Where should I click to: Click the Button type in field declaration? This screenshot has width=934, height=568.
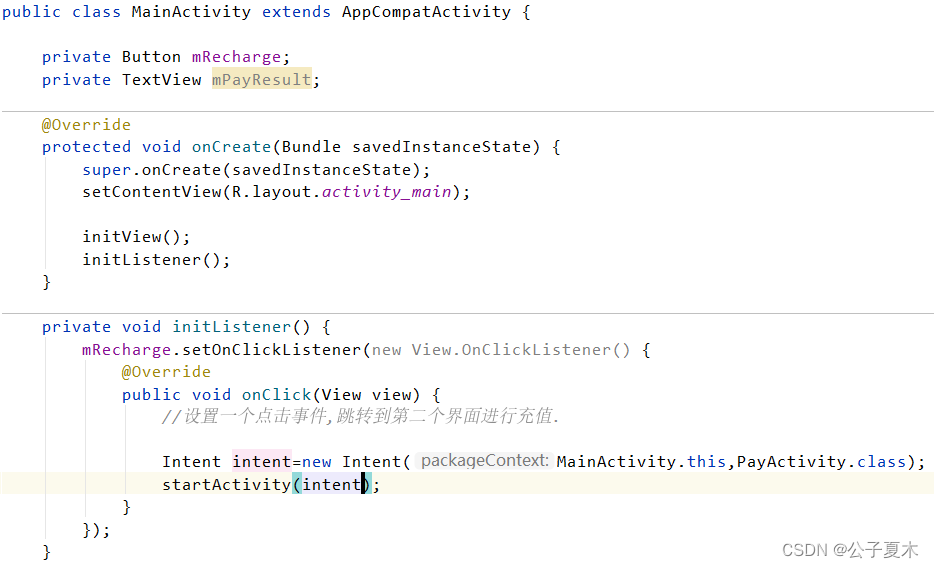151,57
